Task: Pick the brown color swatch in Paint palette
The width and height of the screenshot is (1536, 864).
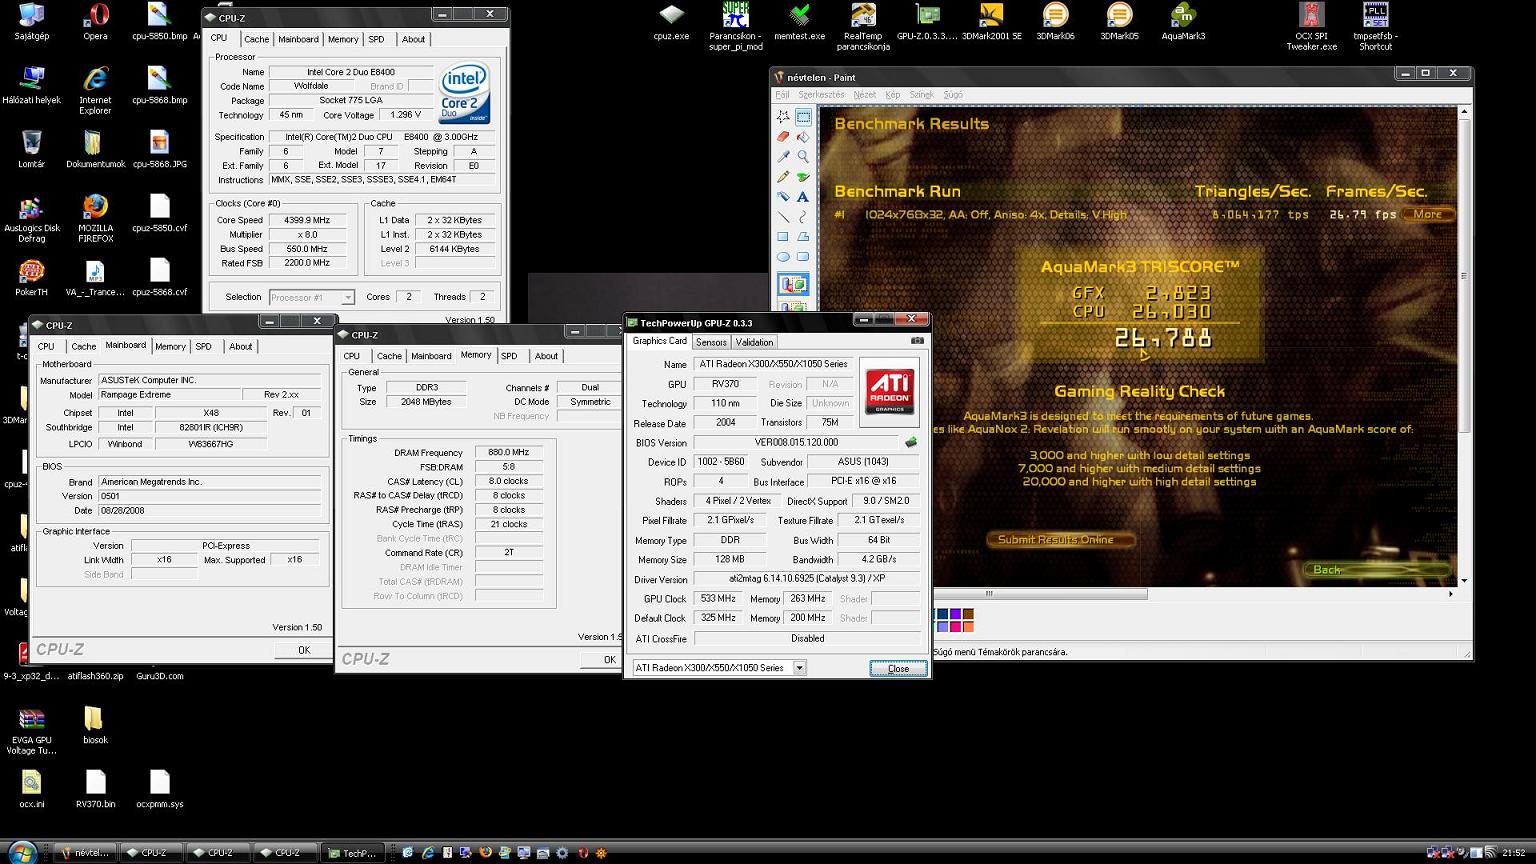Action: point(968,614)
